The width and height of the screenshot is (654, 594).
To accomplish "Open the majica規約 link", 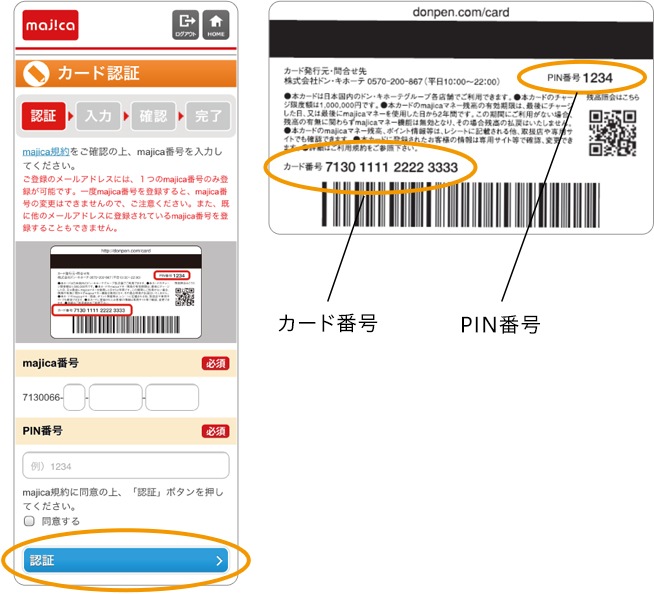I will click(x=46, y=151).
